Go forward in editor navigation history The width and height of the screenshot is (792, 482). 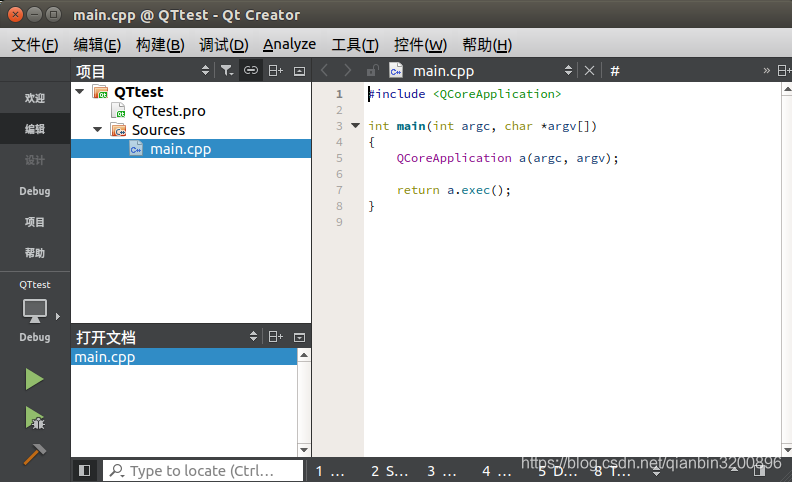(348, 70)
